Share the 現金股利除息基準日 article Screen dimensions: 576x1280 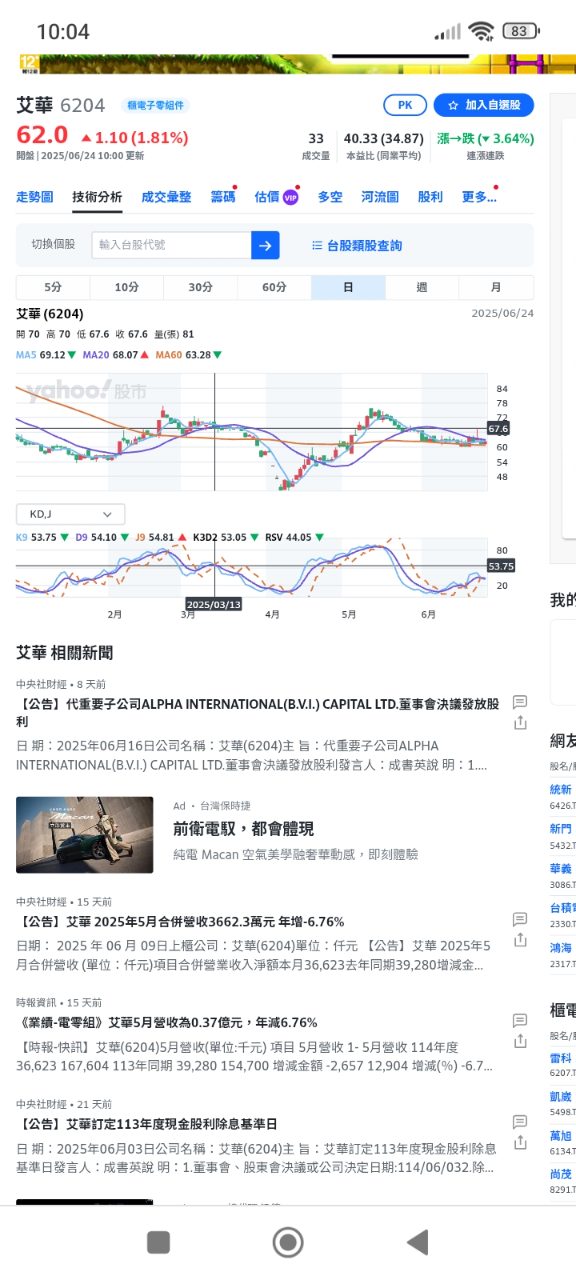pos(520,1142)
